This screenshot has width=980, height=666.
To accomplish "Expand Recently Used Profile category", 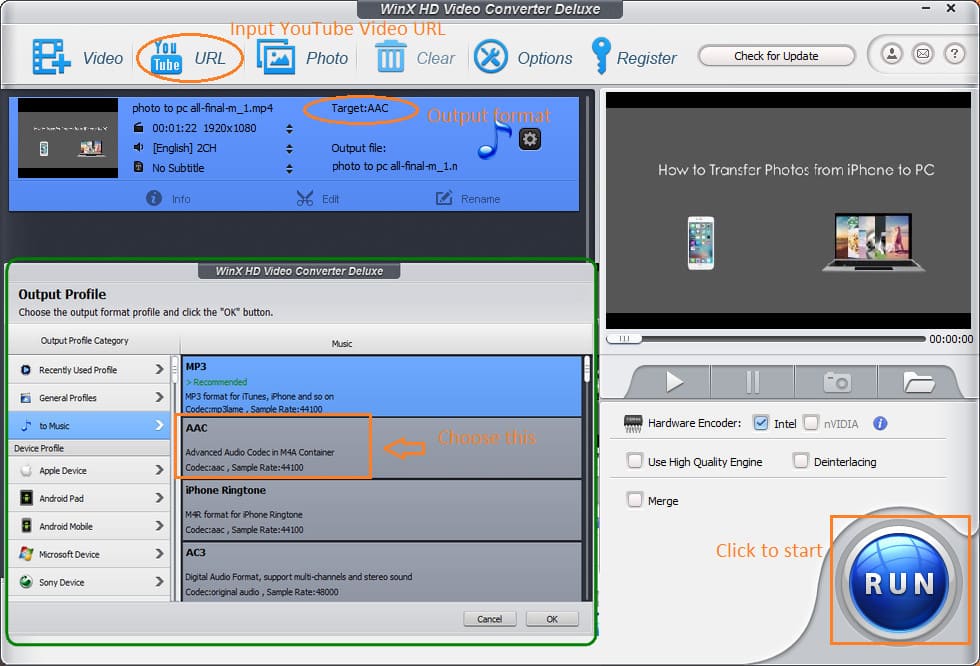I will (x=89, y=370).
